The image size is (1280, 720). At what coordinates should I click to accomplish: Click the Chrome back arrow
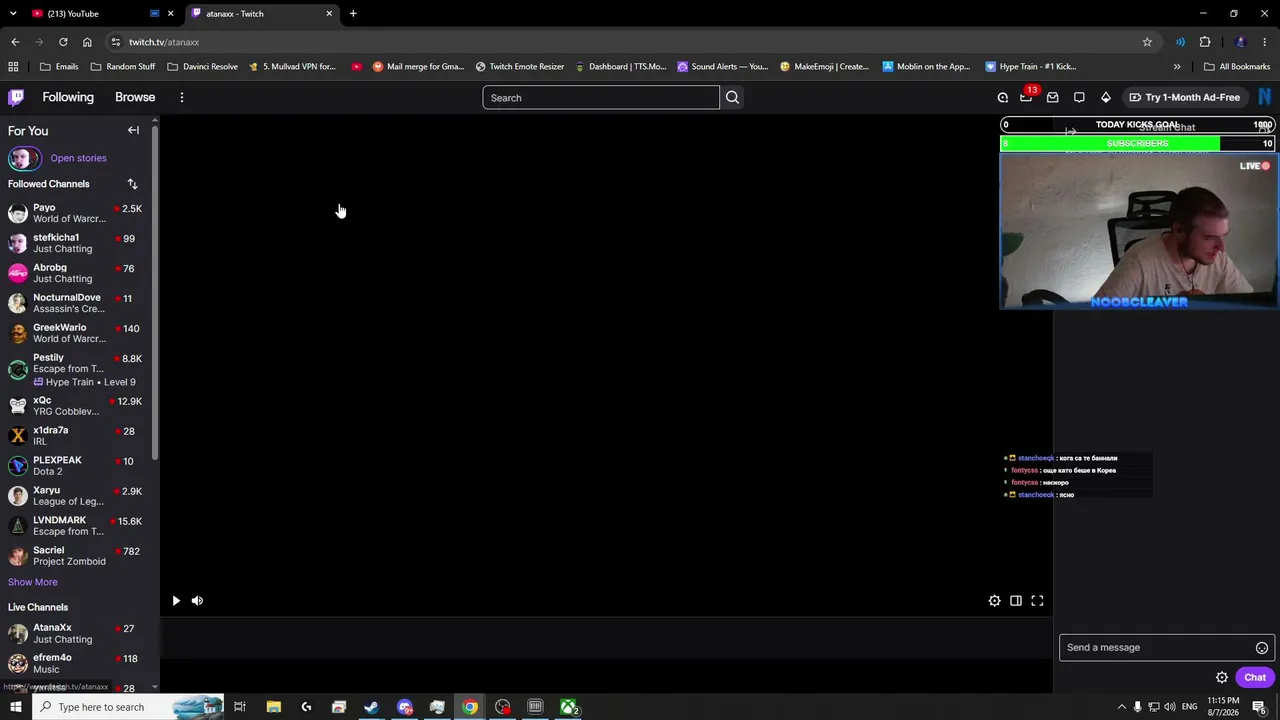point(15,42)
